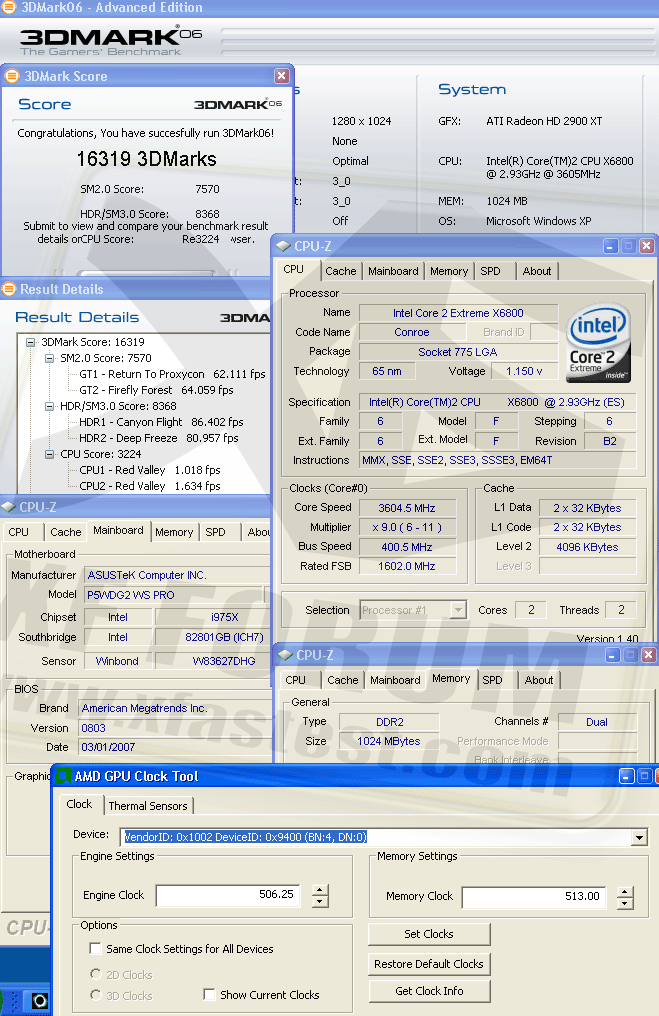Screen dimensions: 659x1016
Task: Close the CPU-Z memory window
Action: 648,655
